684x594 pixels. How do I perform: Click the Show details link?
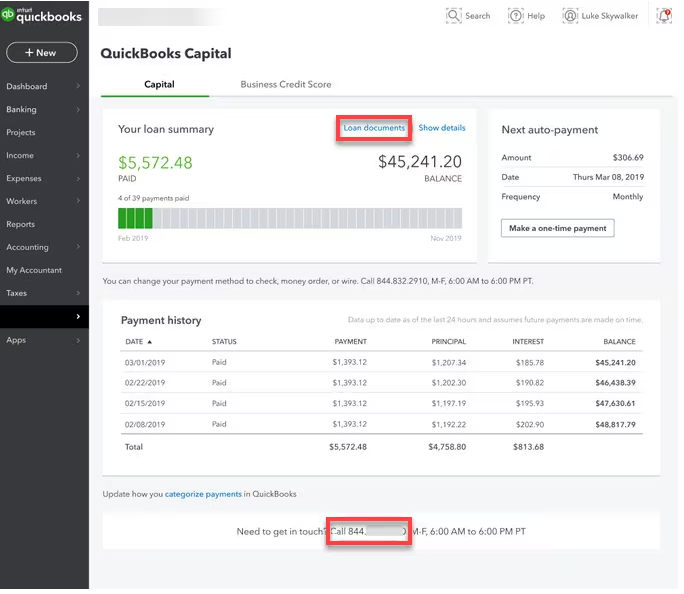441,128
